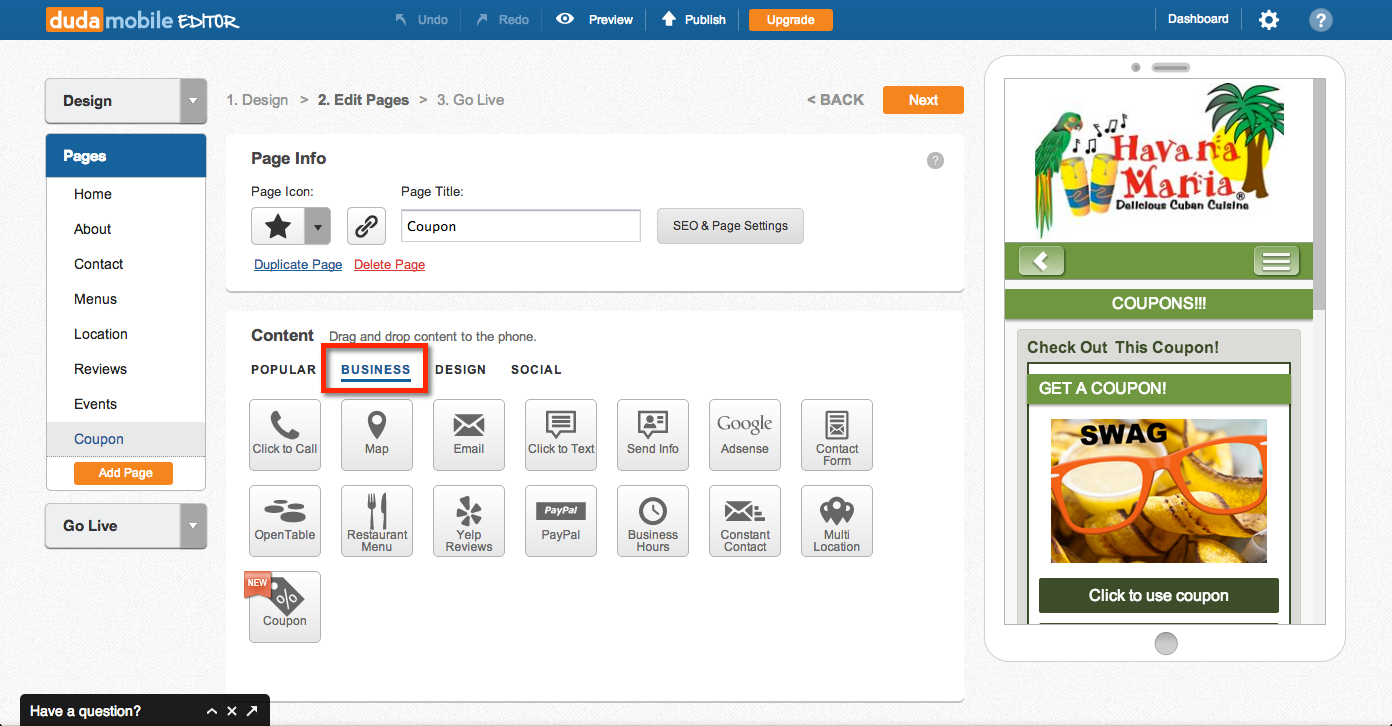Go to step 1. Design breadcrumb
The width and height of the screenshot is (1392, 726).
tap(257, 100)
